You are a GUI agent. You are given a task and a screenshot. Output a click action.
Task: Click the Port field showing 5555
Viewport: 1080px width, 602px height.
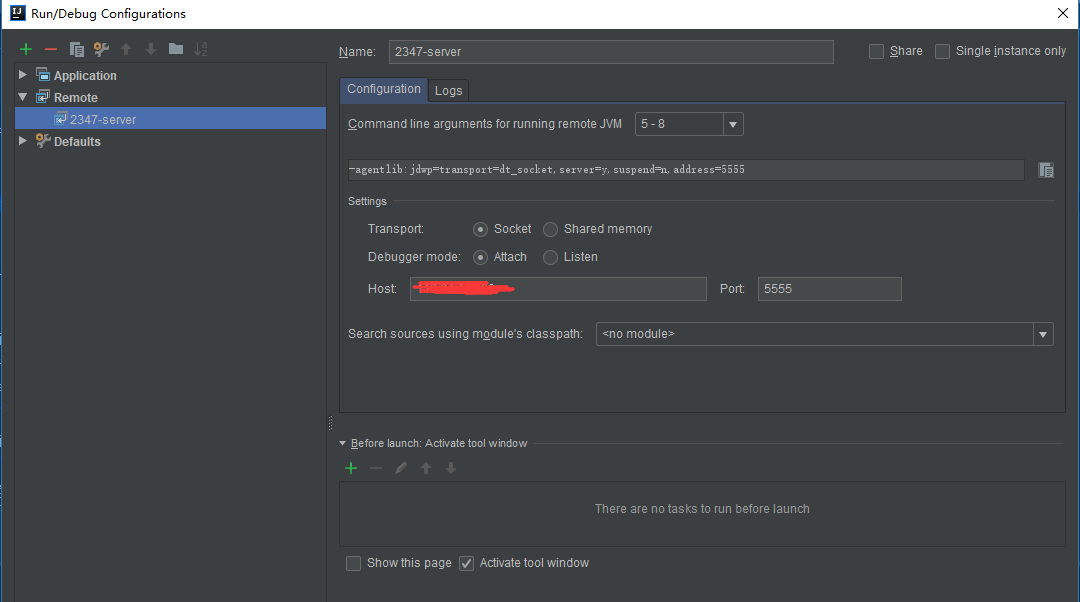(x=829, y=289)
